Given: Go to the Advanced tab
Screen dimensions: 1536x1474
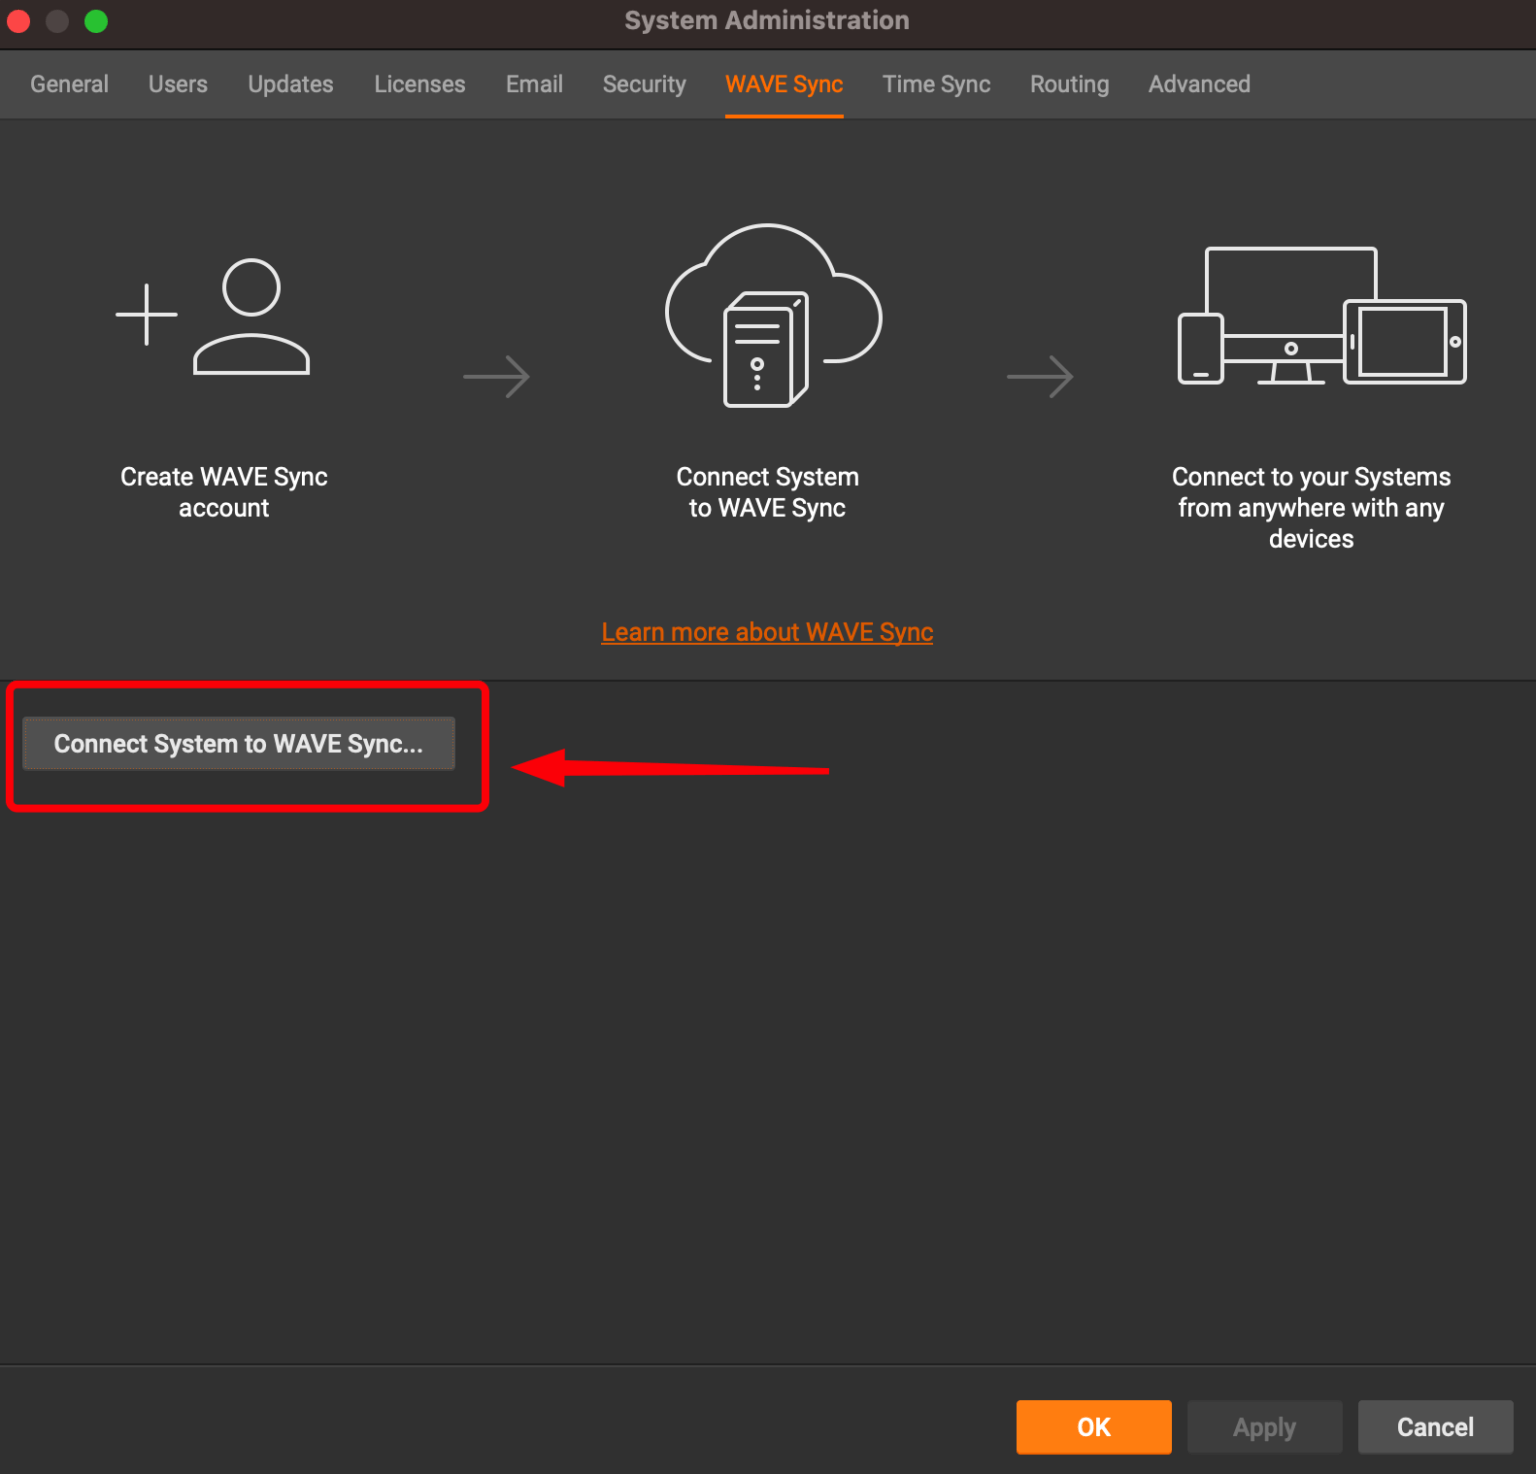Looking at the screenshot, I should point(1199,84).
